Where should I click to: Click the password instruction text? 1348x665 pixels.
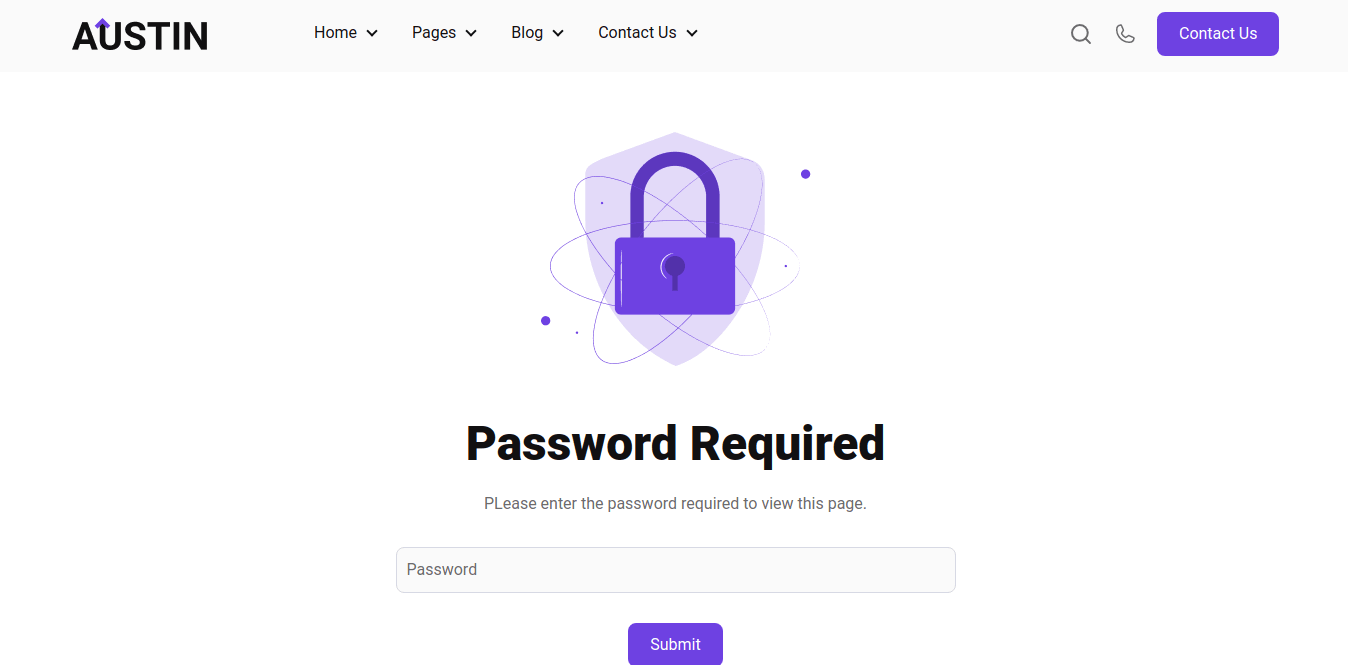point(675,503)
